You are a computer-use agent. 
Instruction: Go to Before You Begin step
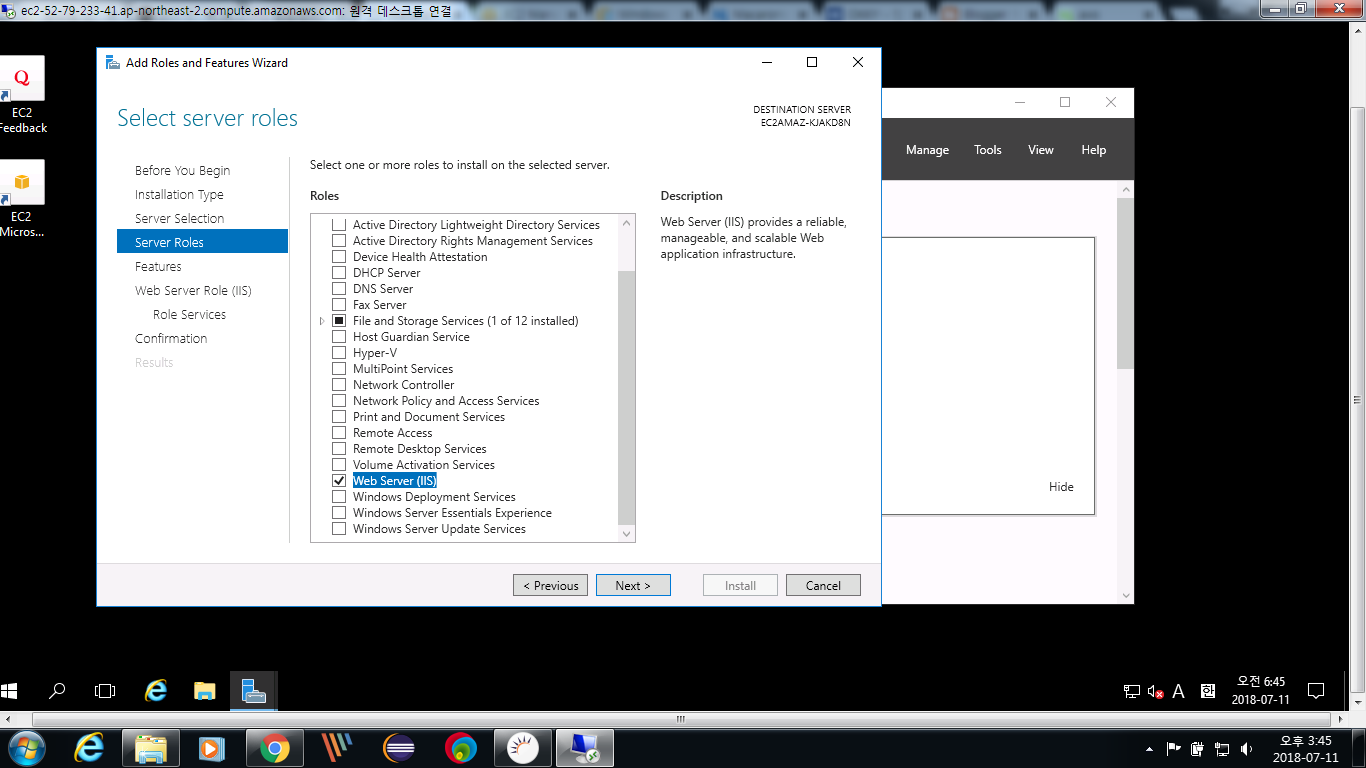[x=183, y=171]
